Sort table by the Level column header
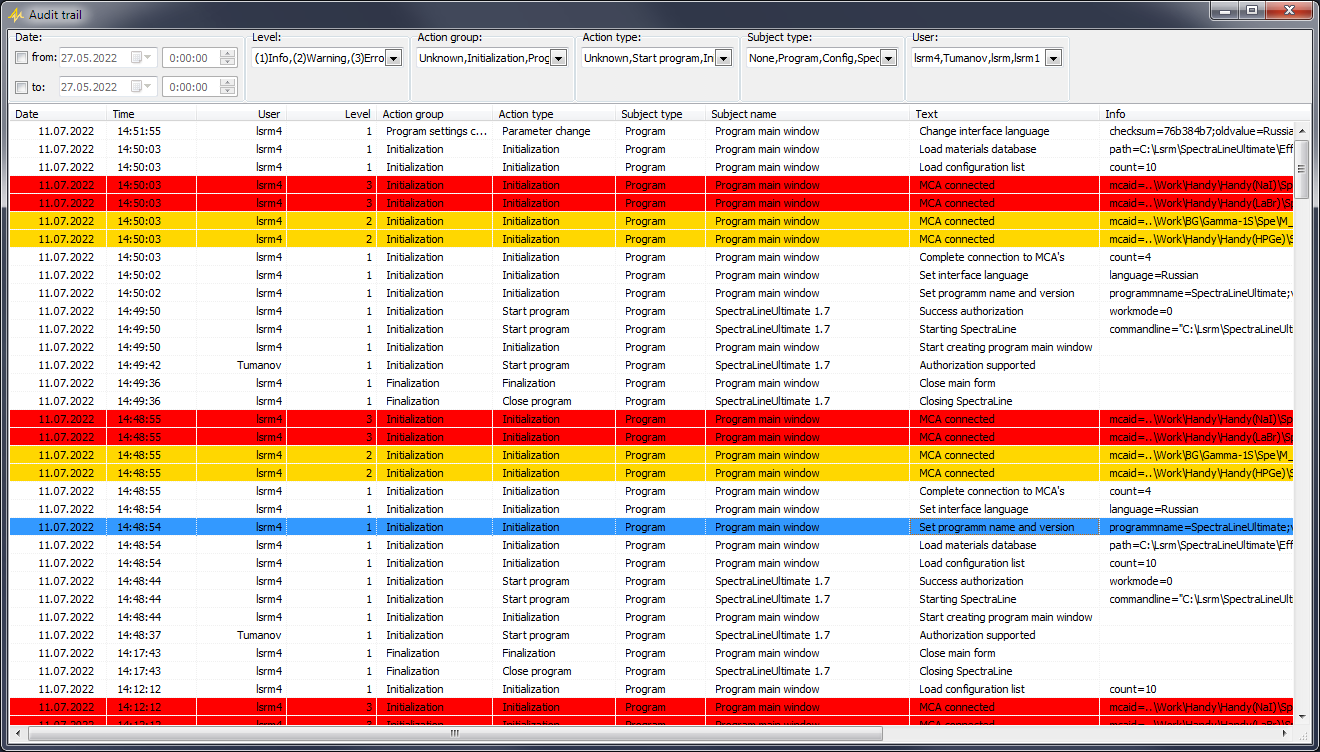The width and height of the screenshot is (1320, 752). 357,114
